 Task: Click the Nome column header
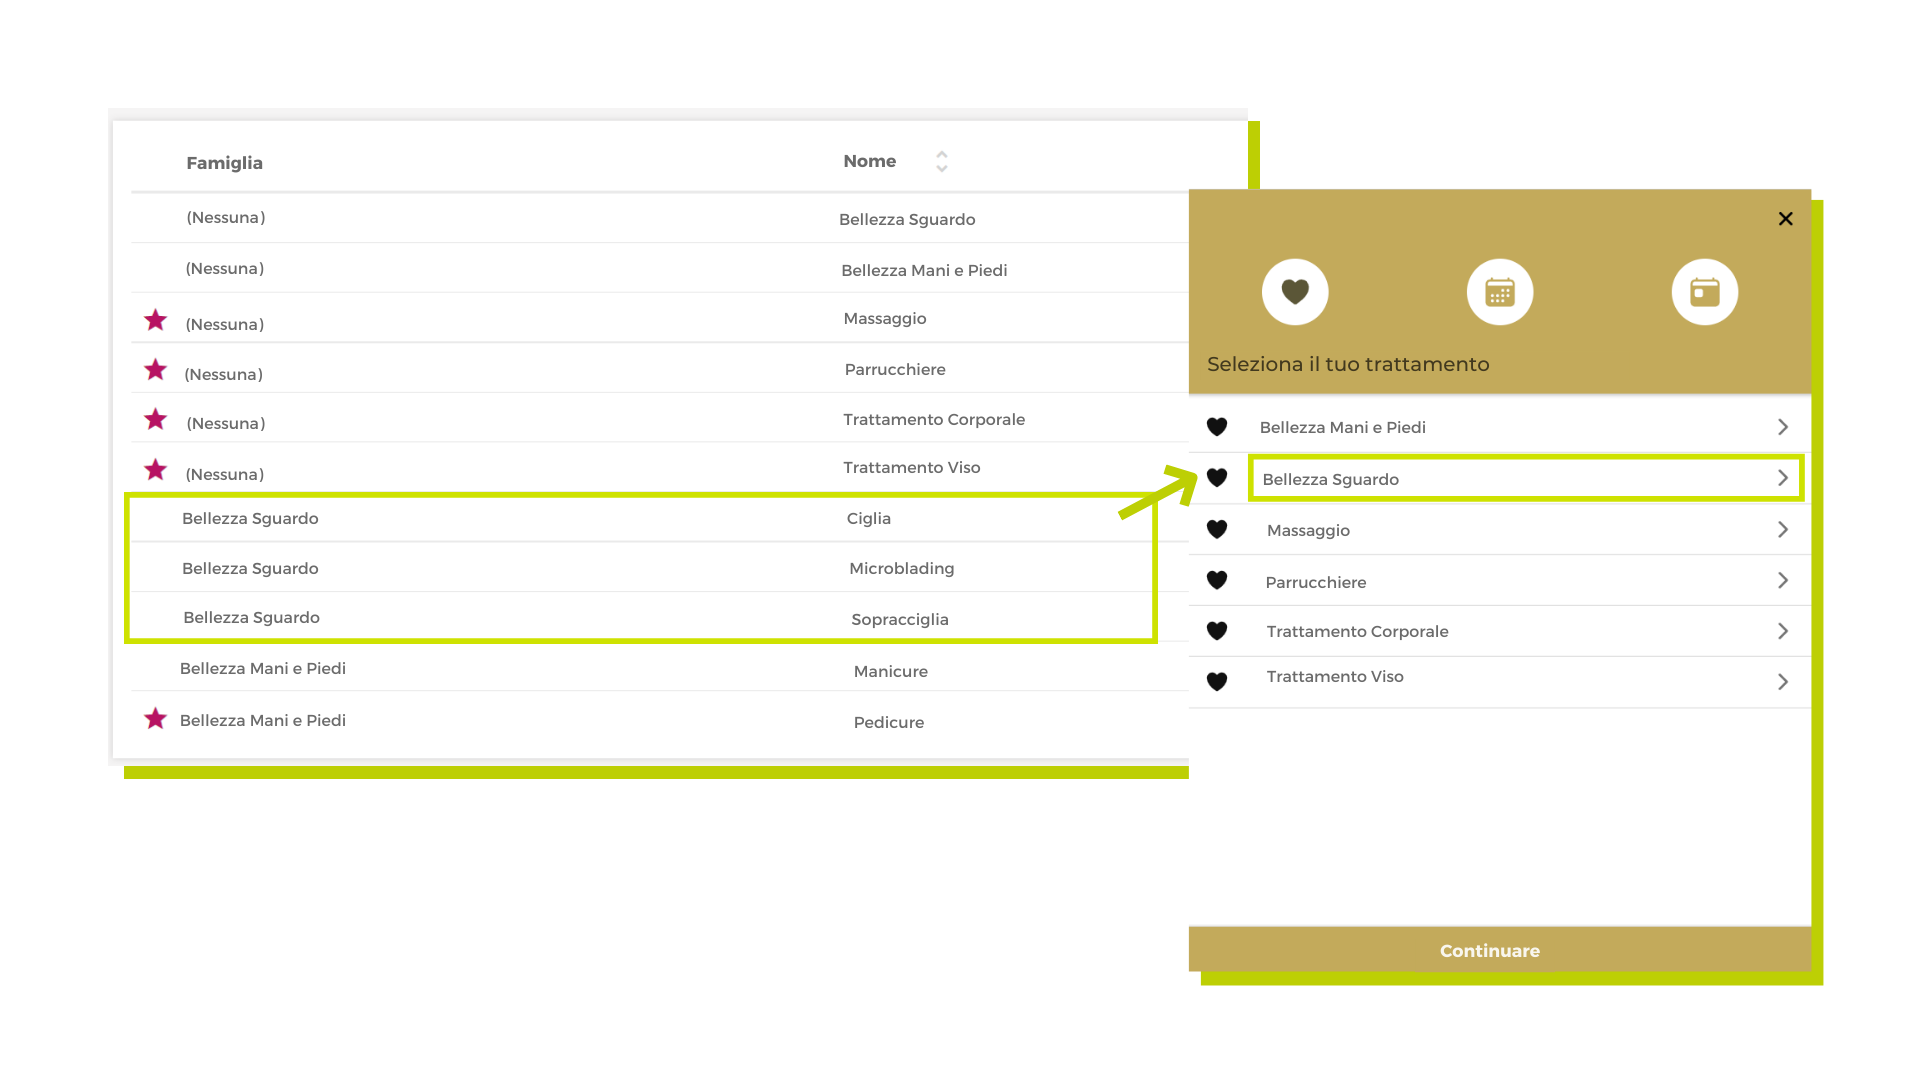click(x=869, y=161)
